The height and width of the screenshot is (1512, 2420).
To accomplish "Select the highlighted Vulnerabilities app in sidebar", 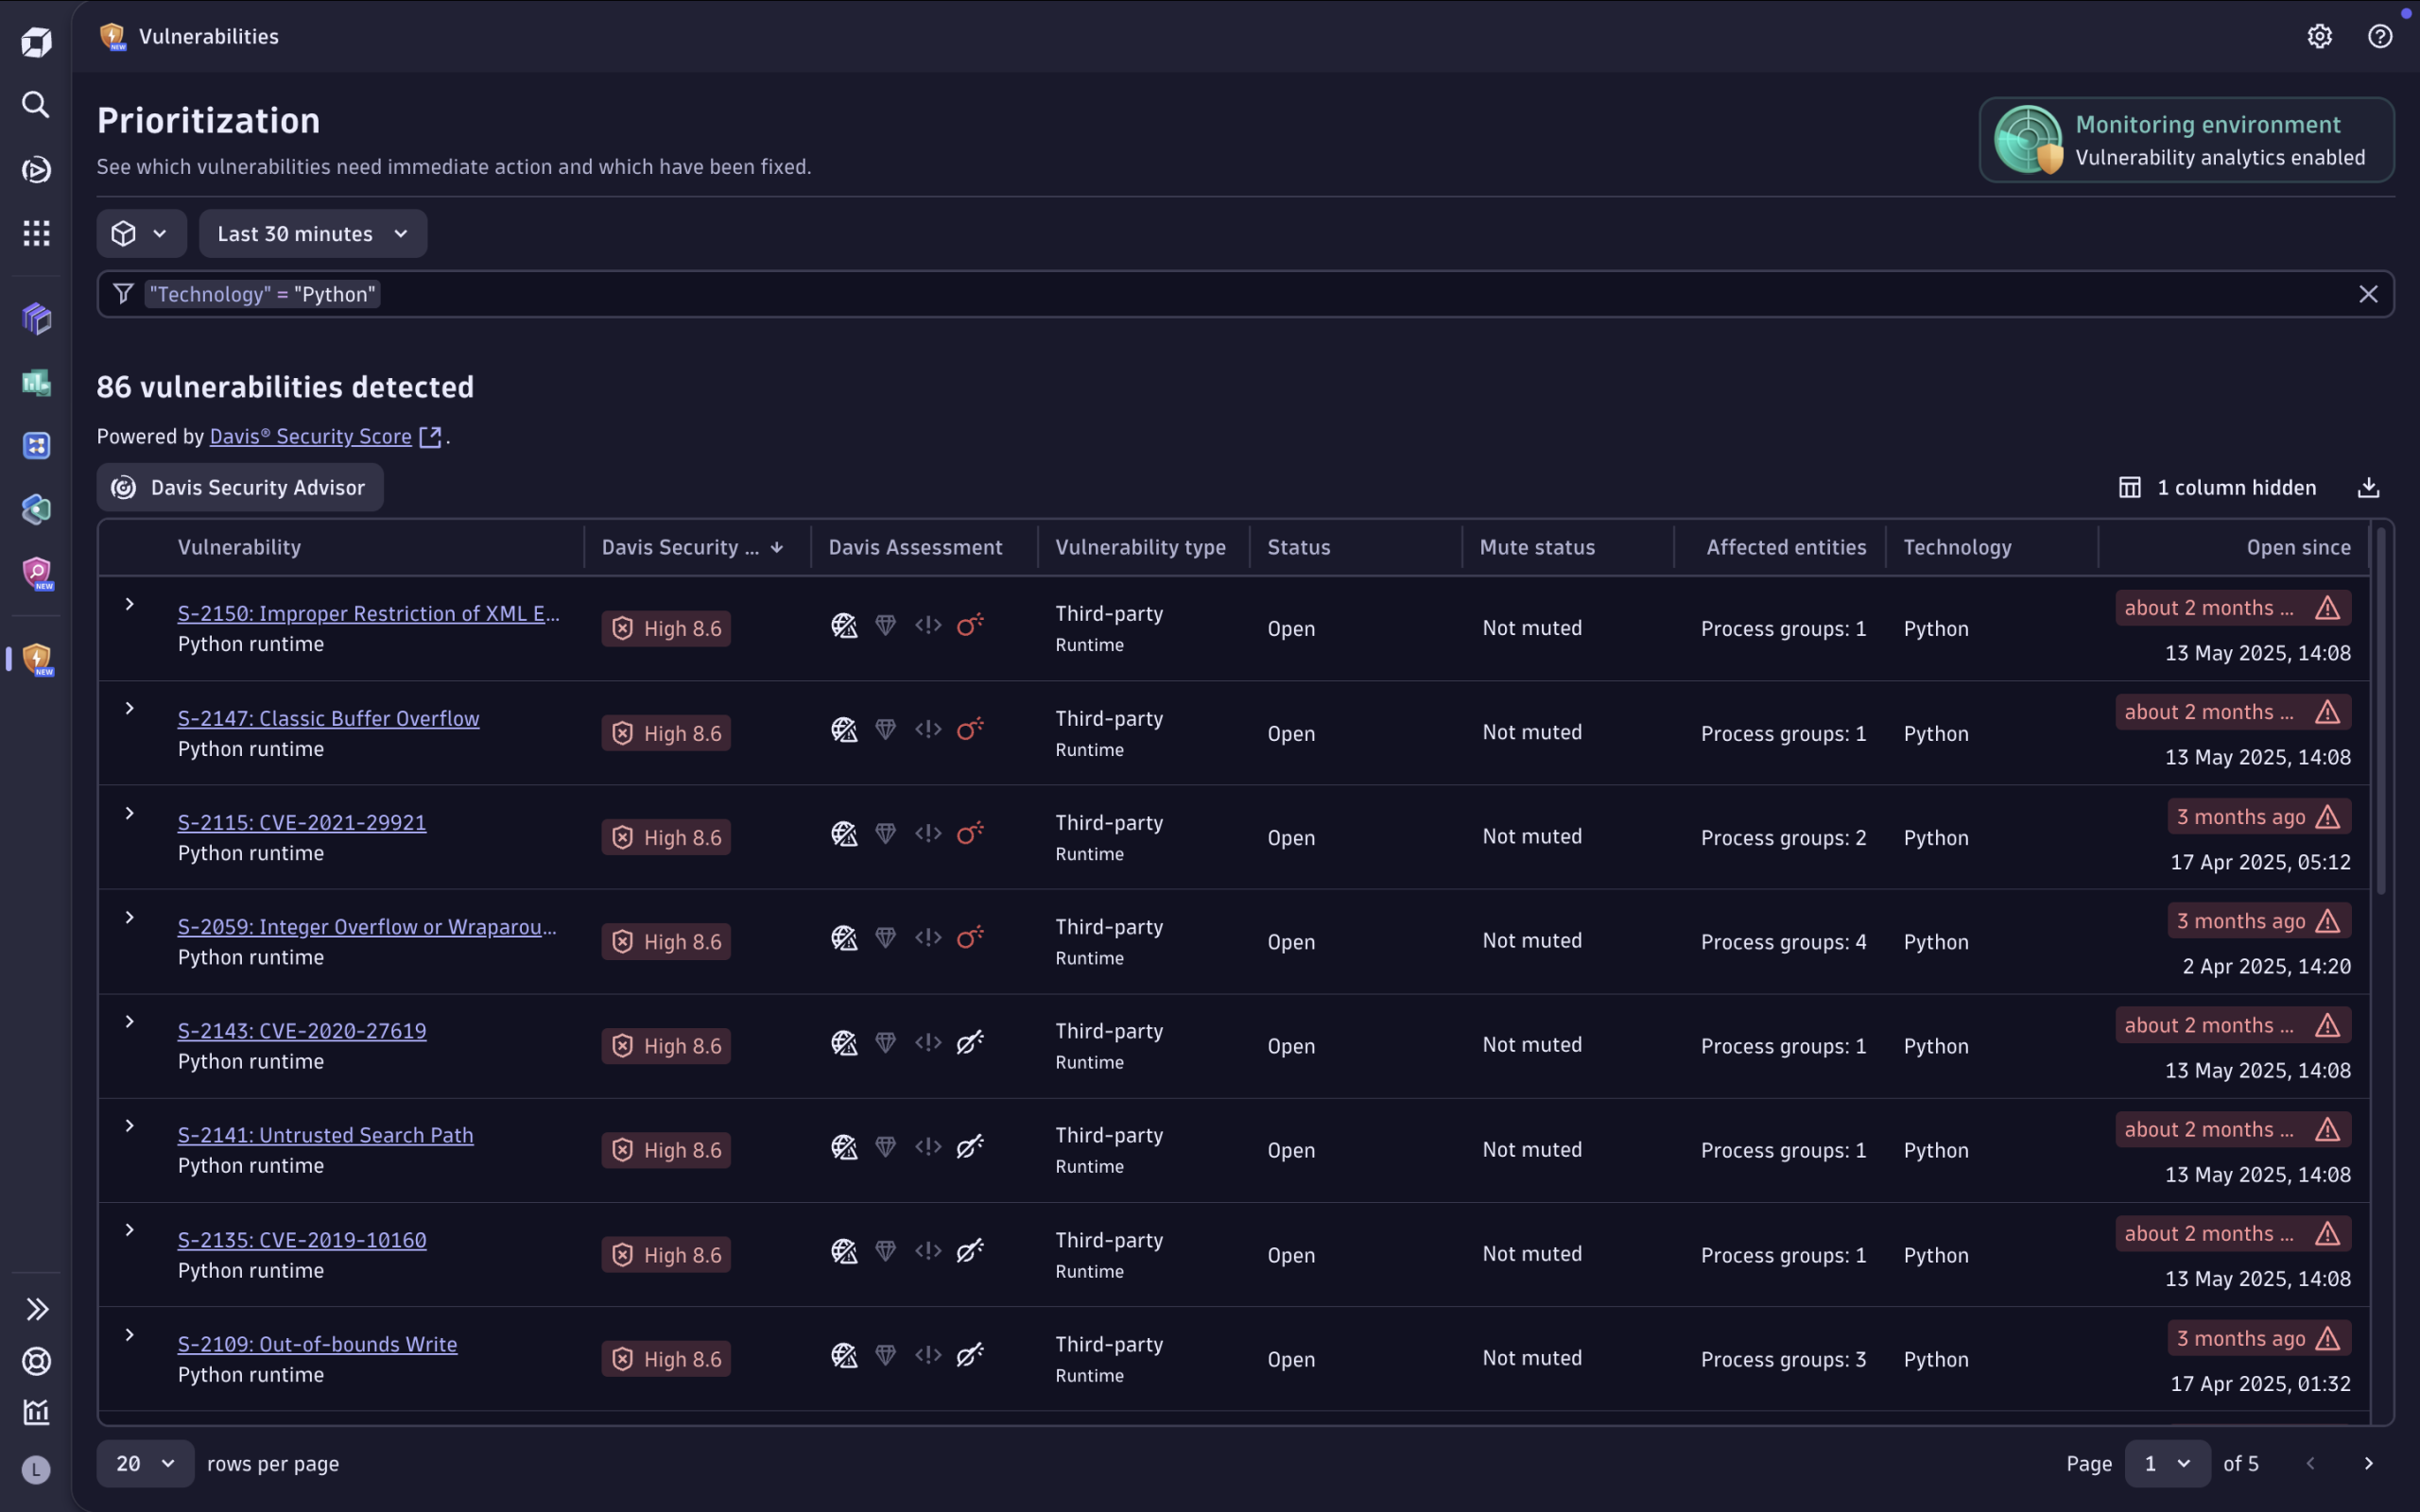I will point(36,658).
